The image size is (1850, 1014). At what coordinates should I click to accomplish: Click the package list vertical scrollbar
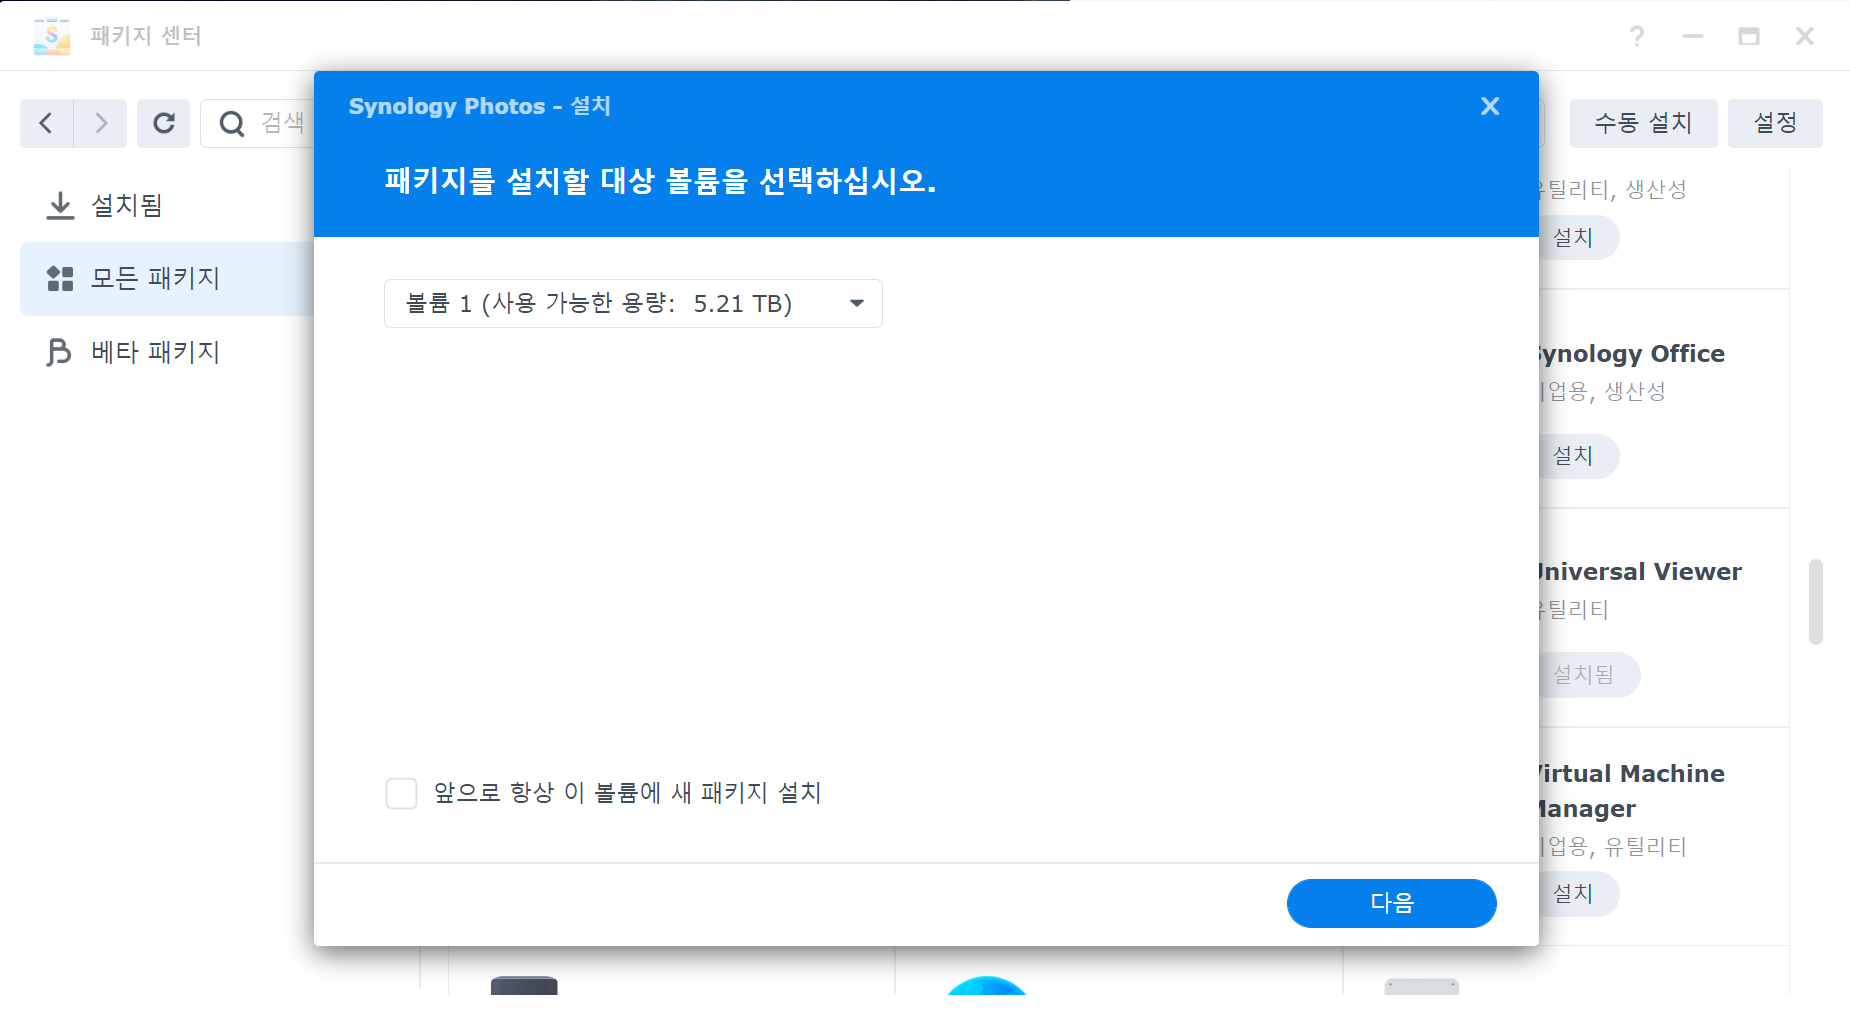[1815, 602]
